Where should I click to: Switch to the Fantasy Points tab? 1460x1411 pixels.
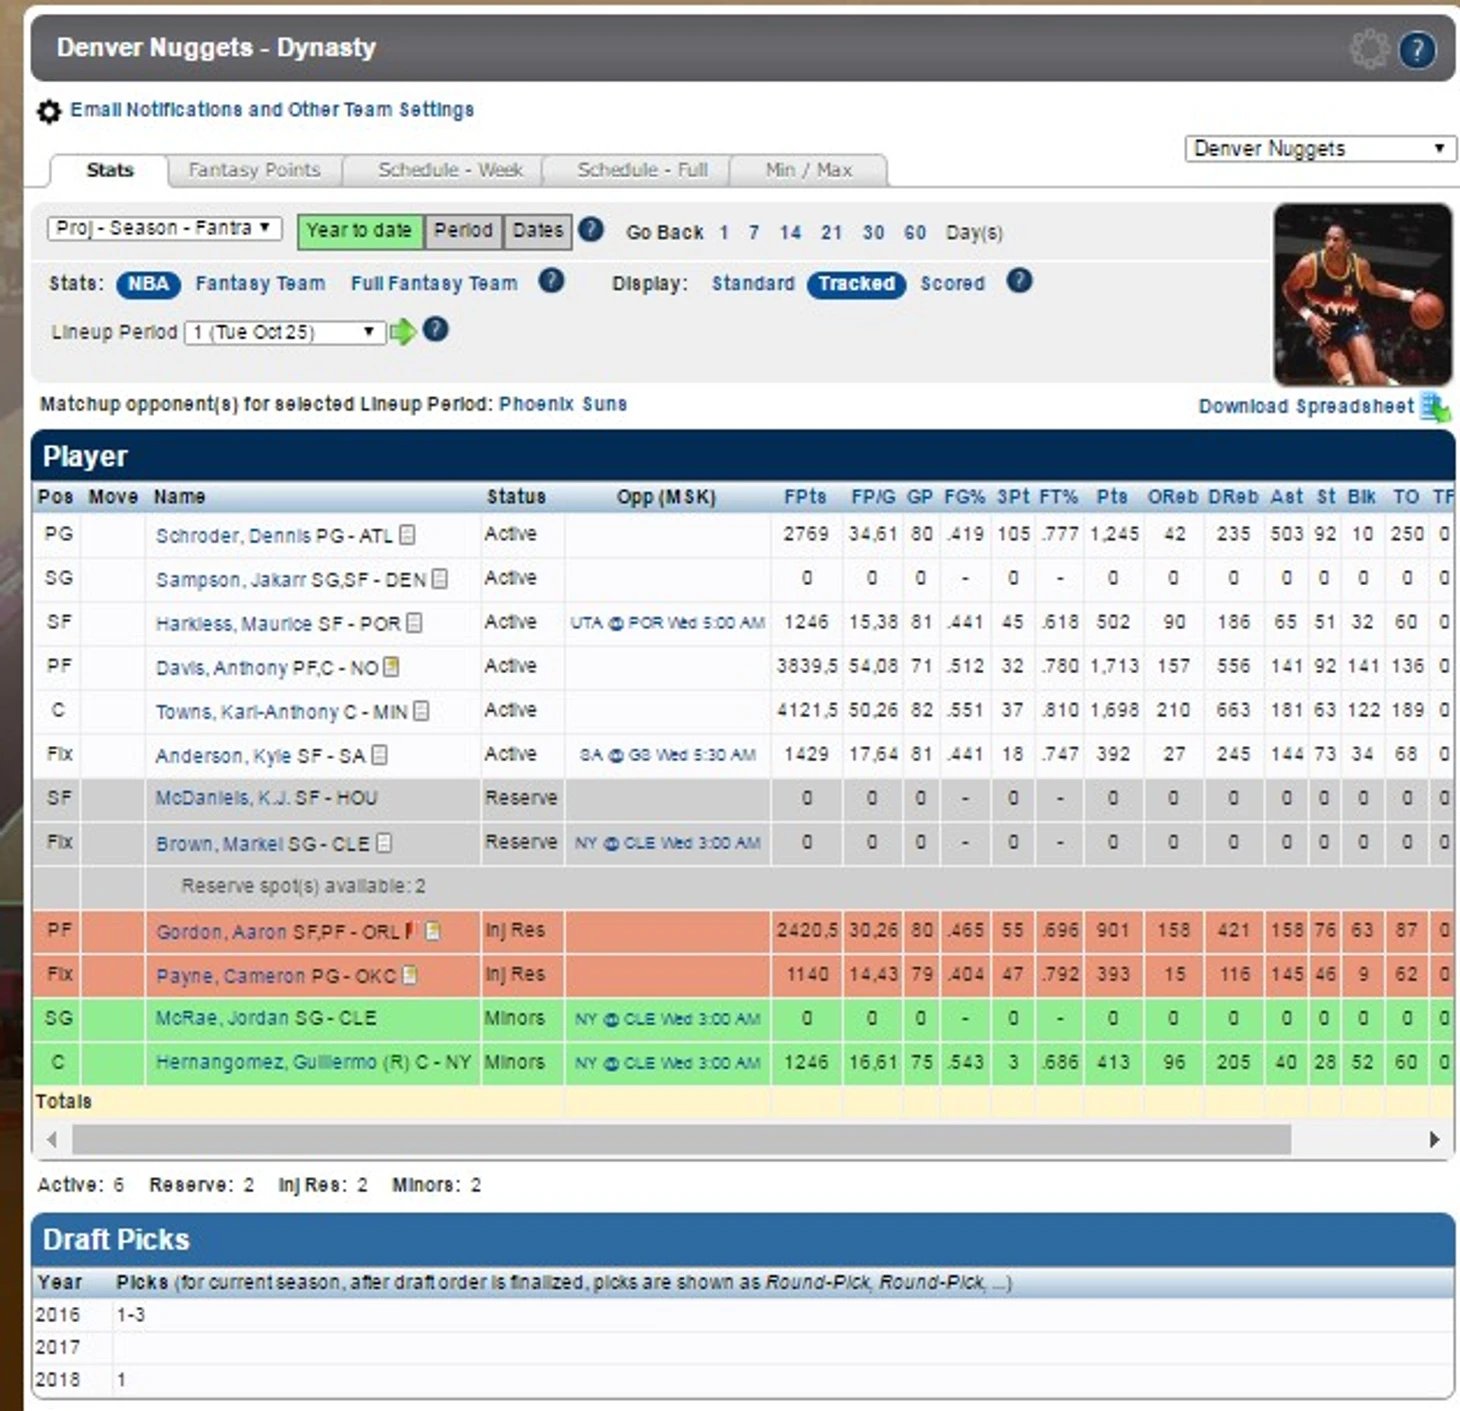pos(254,170)
